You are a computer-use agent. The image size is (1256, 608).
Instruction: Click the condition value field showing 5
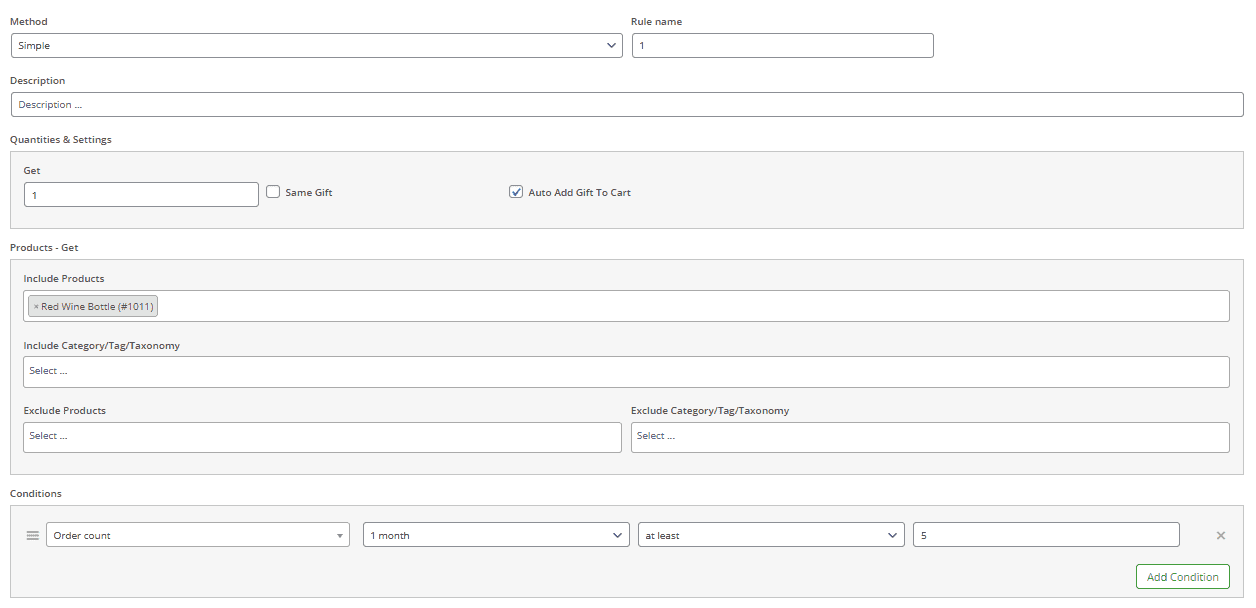tap(1046, 534)
